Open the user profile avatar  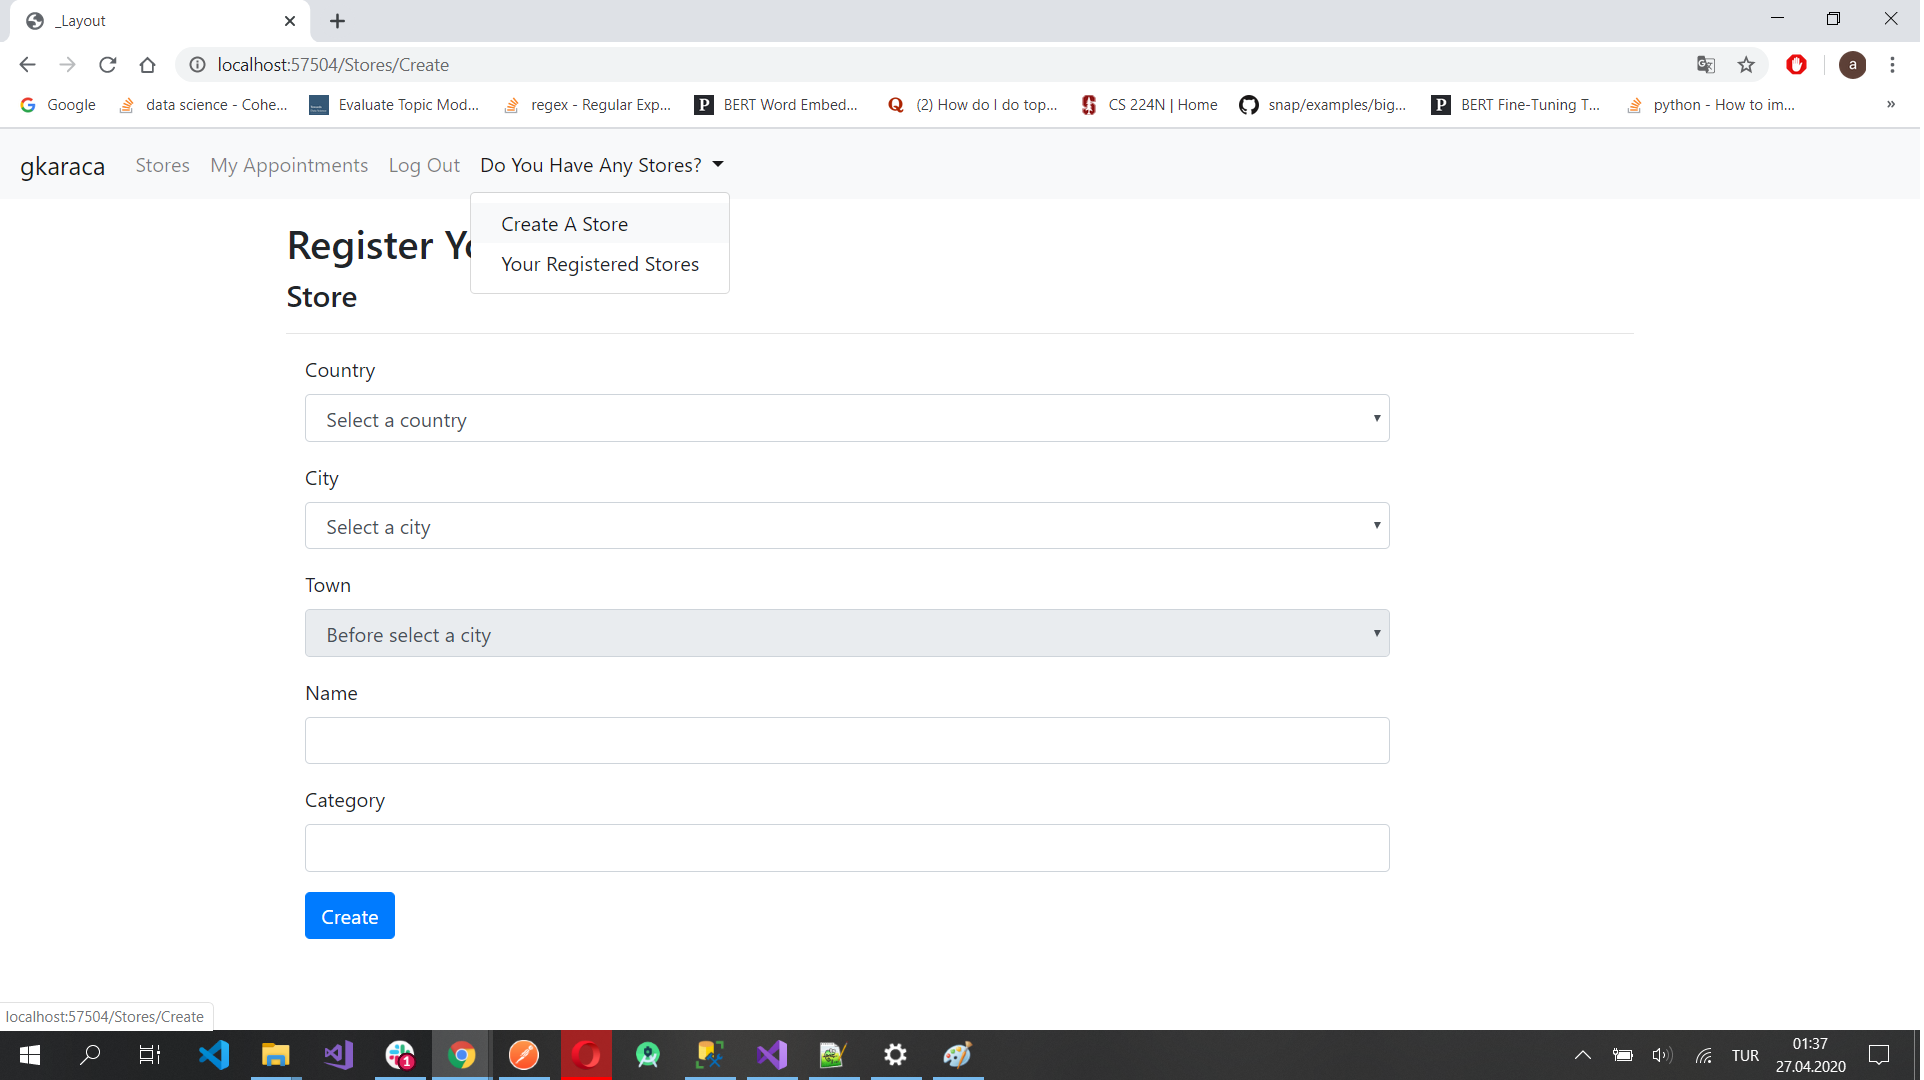coord(1852,65)
